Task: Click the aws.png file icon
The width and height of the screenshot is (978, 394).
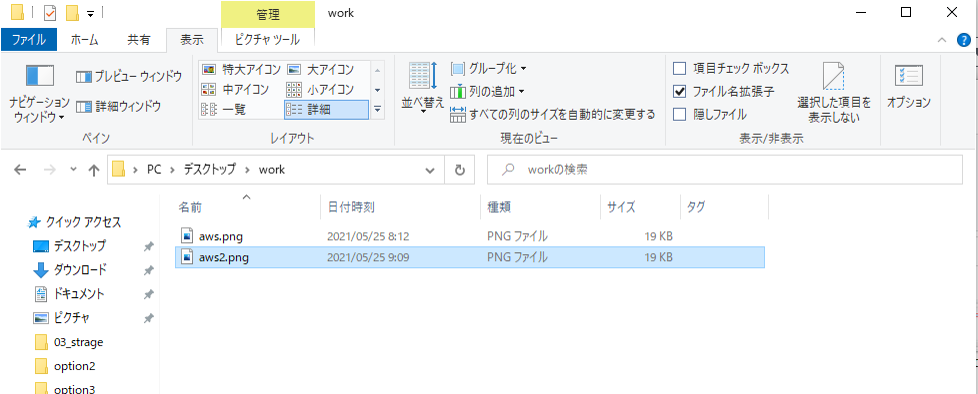Action: tap(187, 236)
